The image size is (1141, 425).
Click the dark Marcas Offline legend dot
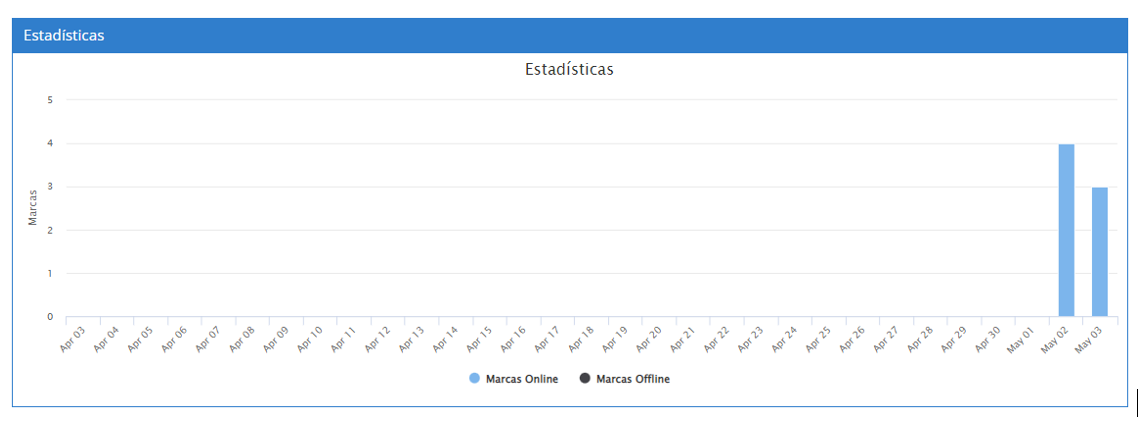pos(585,379)
